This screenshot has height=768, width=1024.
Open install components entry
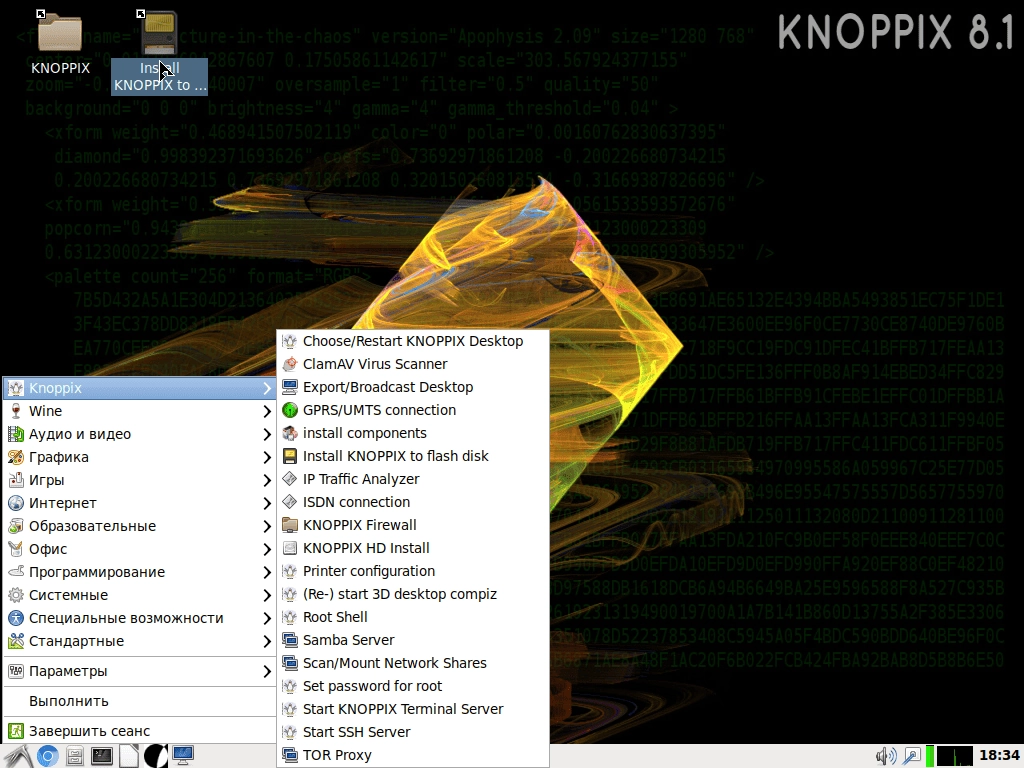click(x=413, y=433)
